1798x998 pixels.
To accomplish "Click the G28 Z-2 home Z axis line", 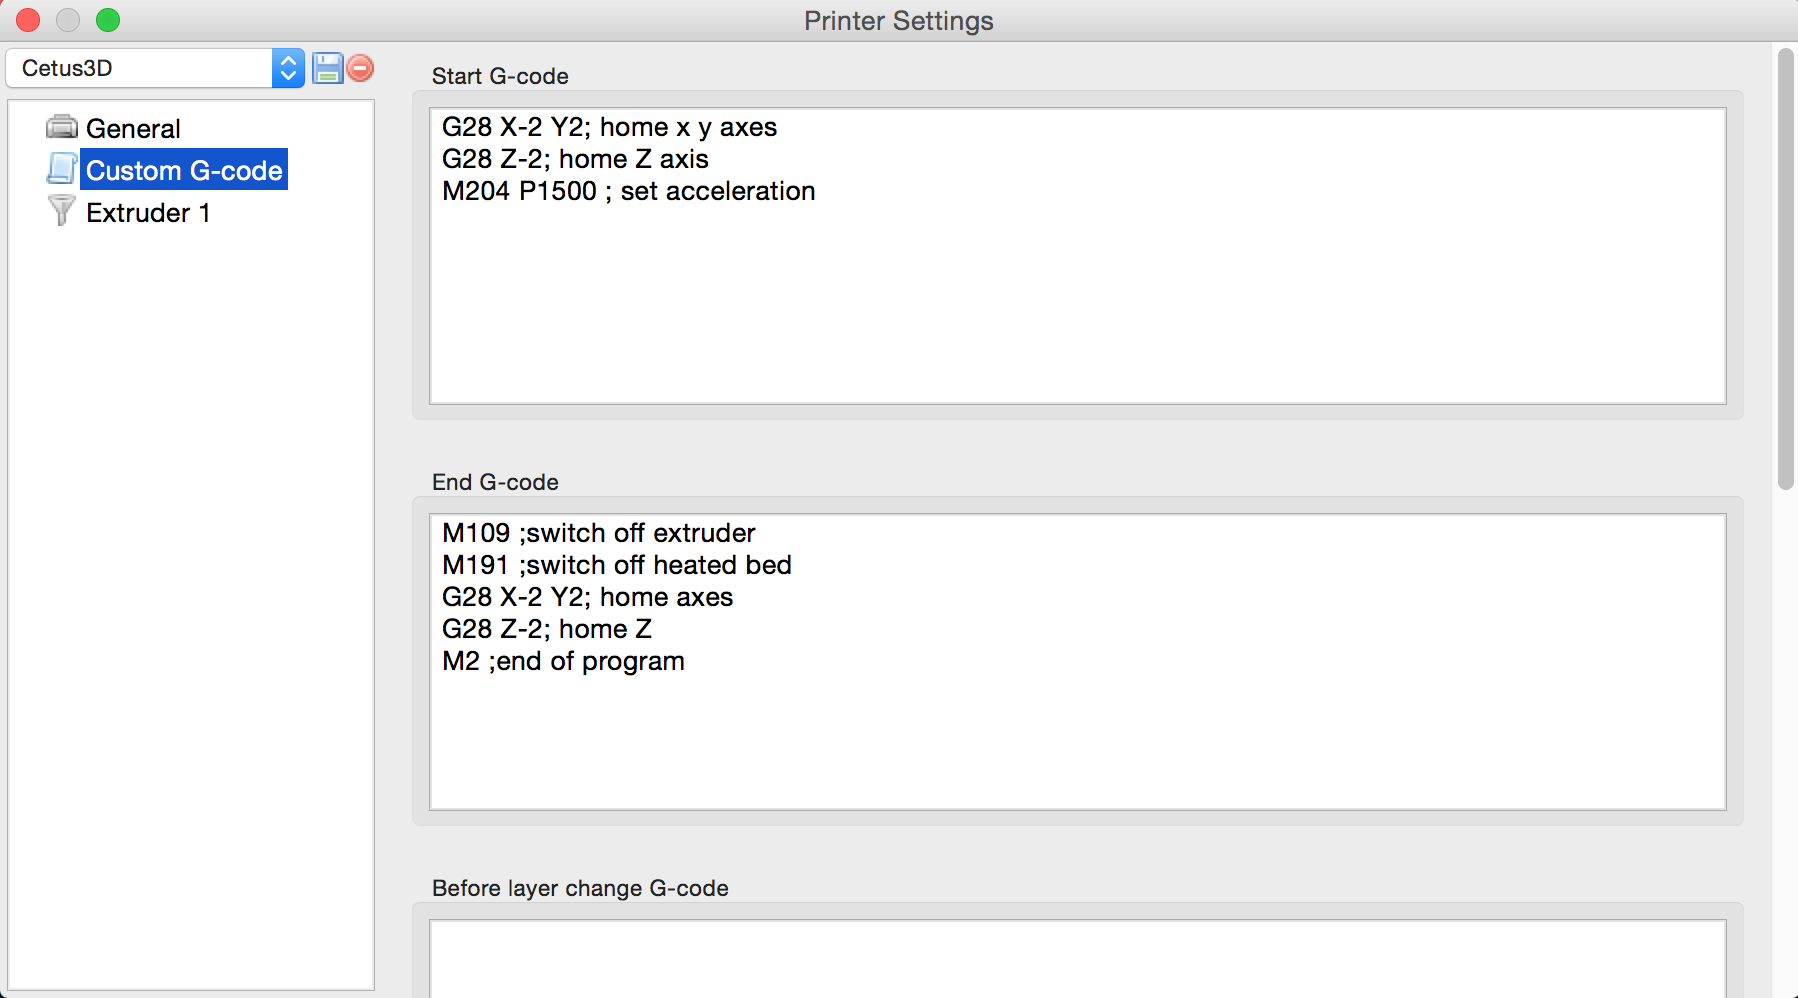I will pyautogui.click(x=575, y=159).
